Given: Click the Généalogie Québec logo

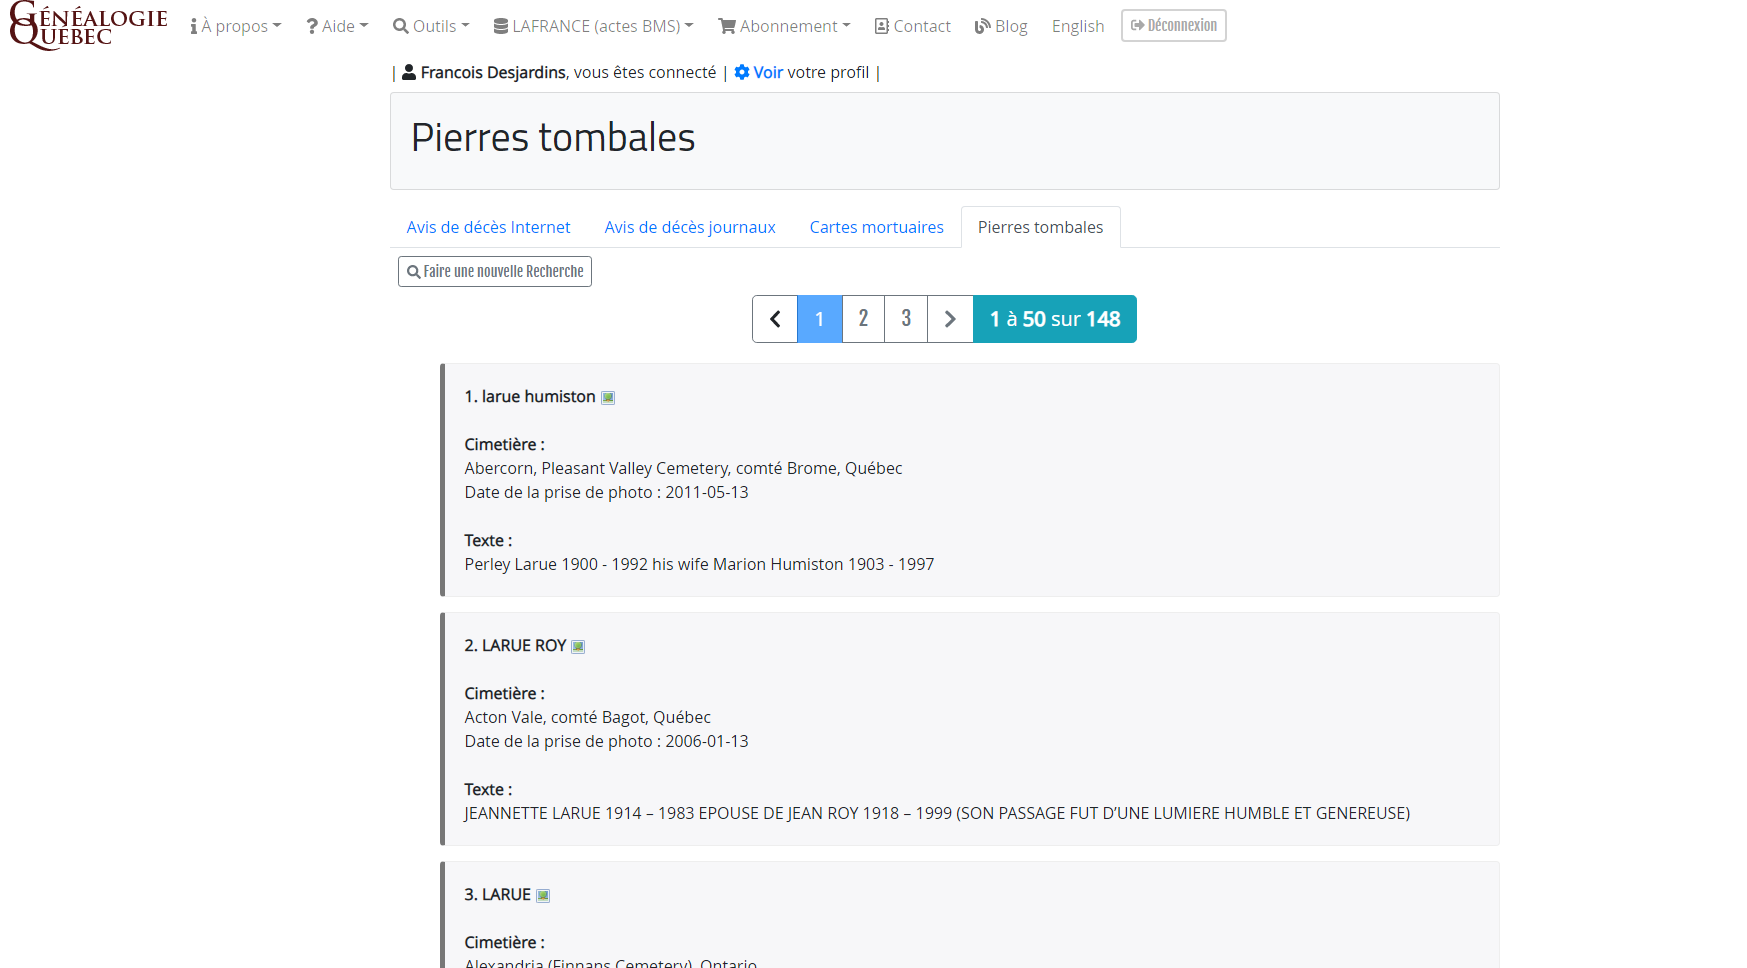Looking at the screenshot, I should tap(88, 26).
